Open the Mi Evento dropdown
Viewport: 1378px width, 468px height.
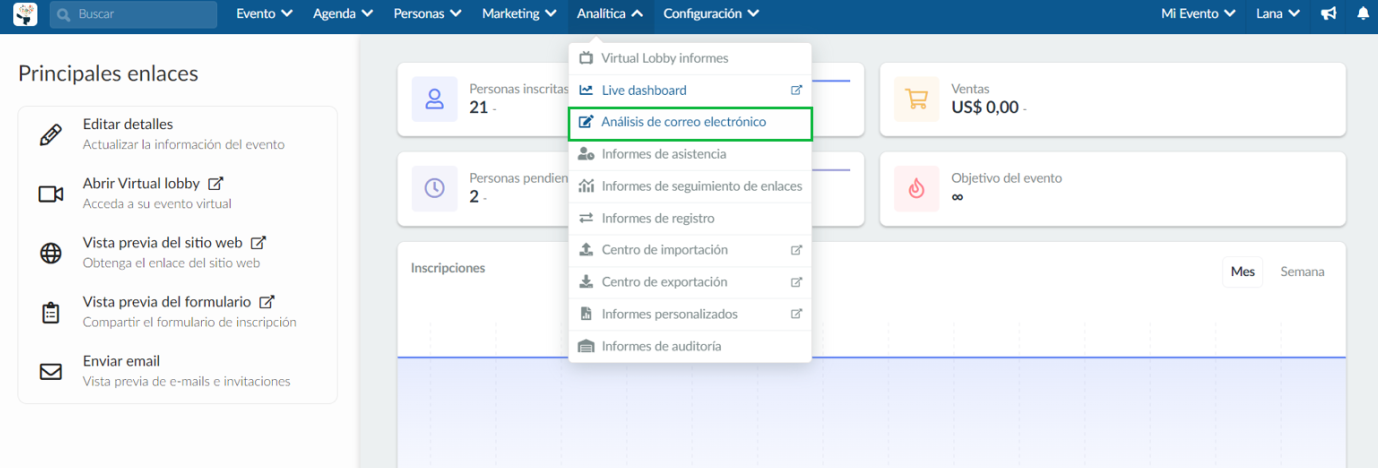(1198, 14)
